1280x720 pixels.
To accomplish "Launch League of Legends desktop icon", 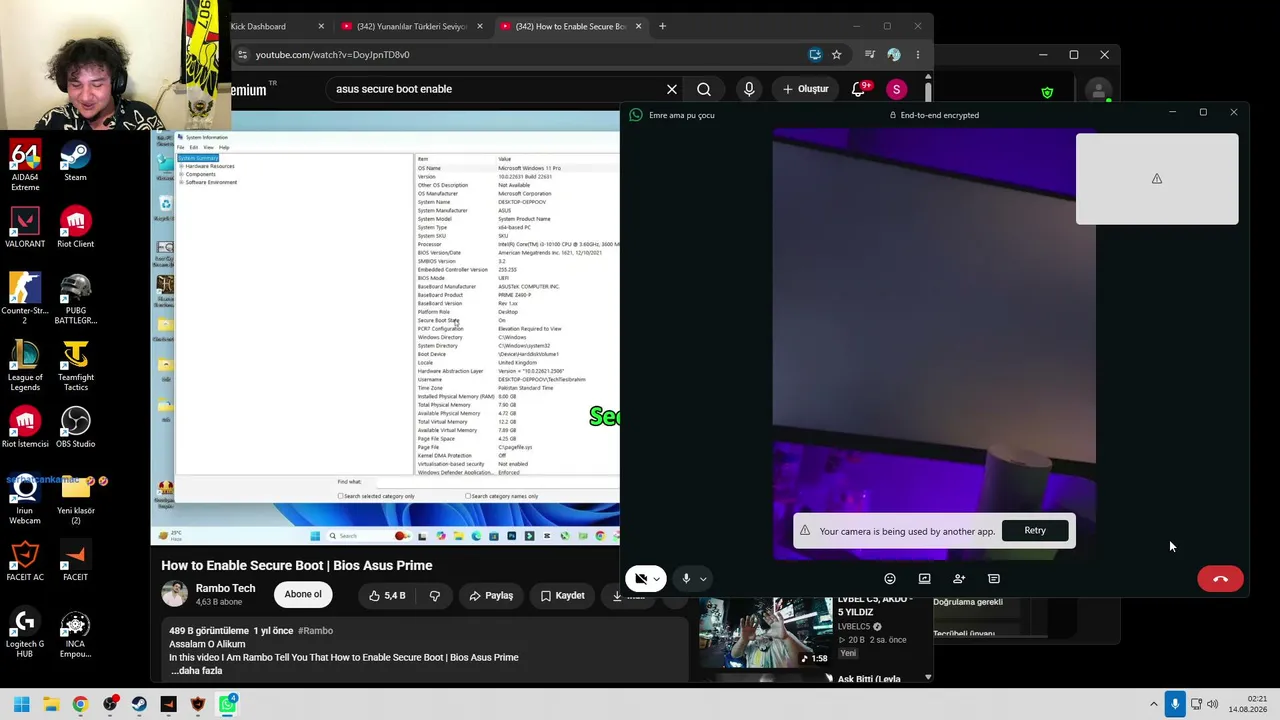I will pos(25,365).
